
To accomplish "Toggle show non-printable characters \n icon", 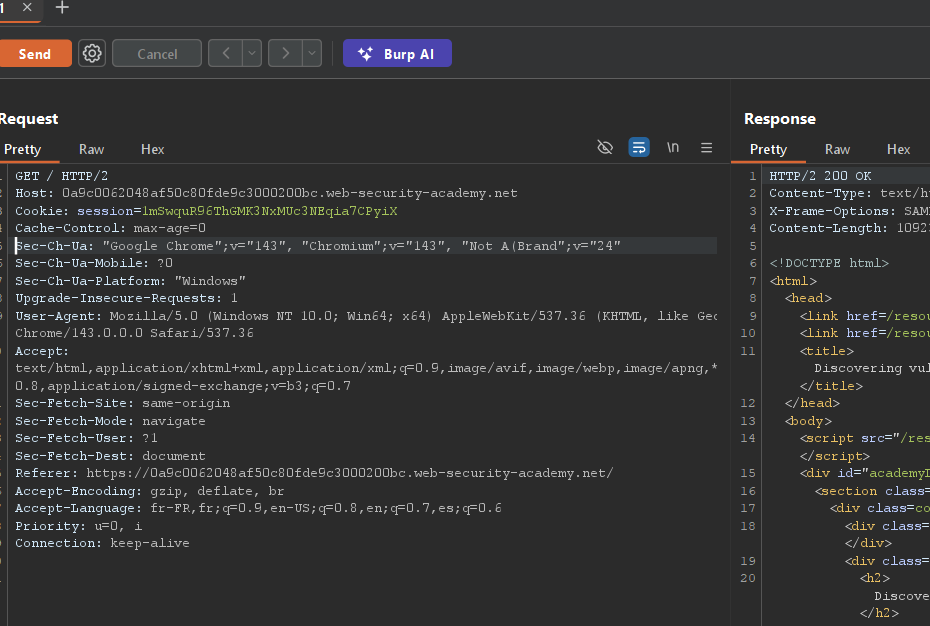I will coord(673,148).
